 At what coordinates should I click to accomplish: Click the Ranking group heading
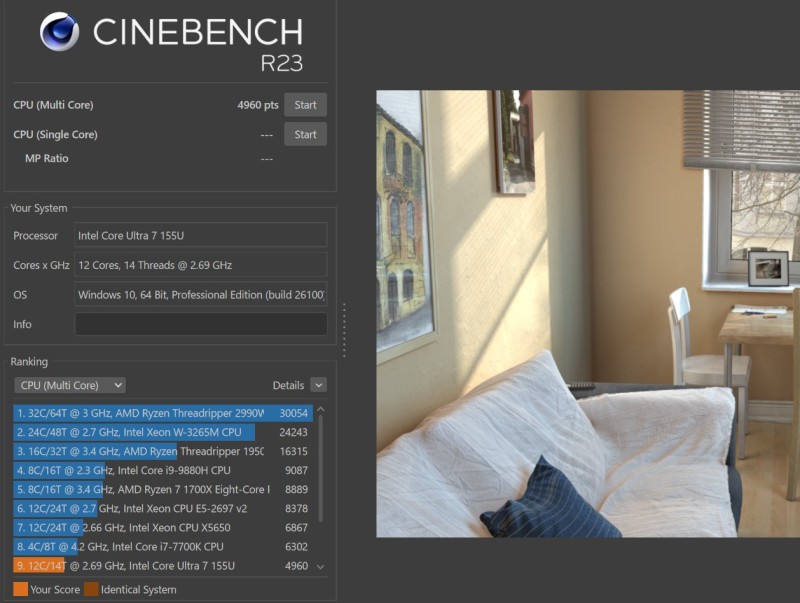(x=29, y=362)
